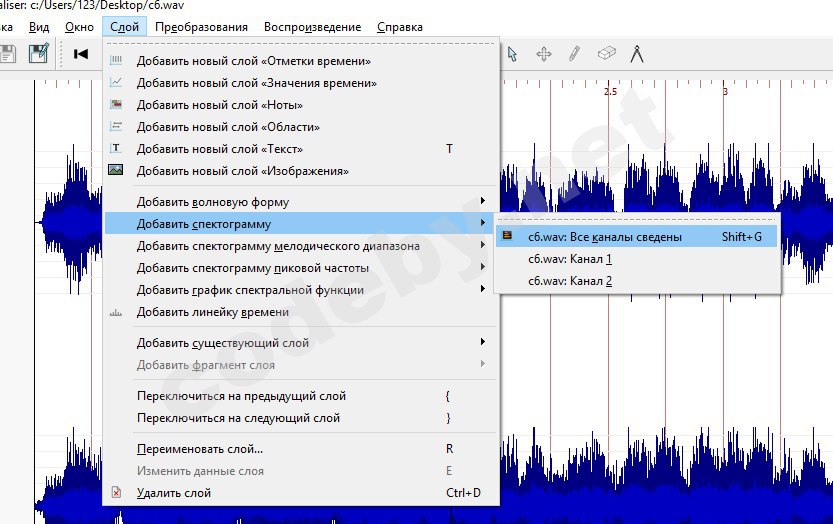Click the 3 mark on time ruler
833x524 pixels.
tap(725, 91)
